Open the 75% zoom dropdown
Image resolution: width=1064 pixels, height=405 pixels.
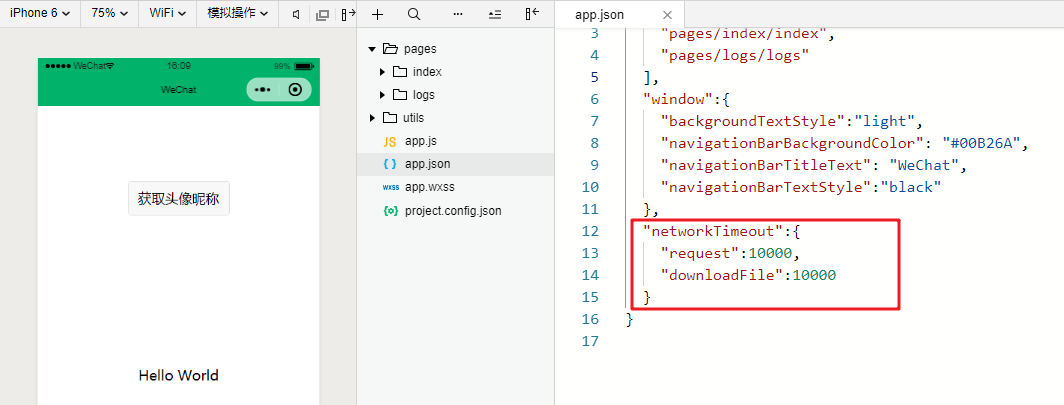[109, 14]
